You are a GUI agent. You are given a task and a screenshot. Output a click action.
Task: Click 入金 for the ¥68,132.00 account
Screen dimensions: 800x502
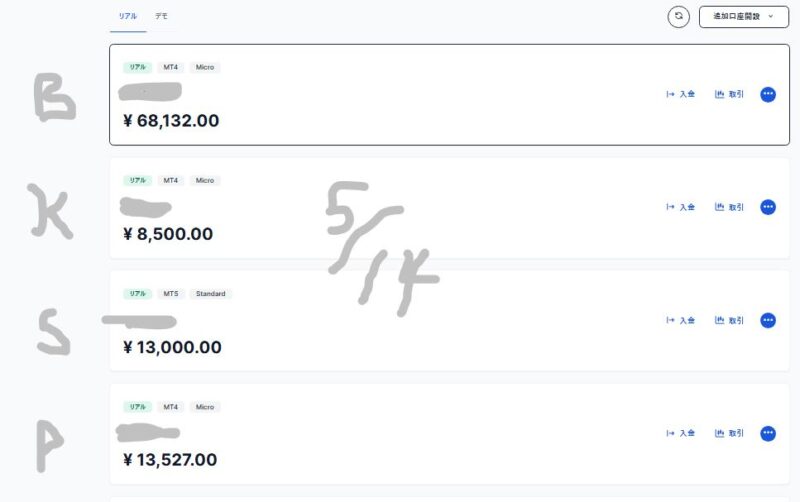click(681, 94)
